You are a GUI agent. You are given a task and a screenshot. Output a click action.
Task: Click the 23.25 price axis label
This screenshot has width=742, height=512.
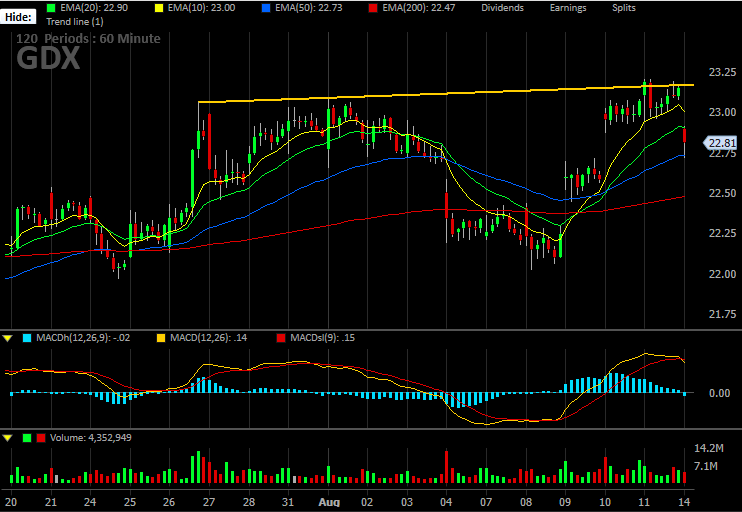722,72
